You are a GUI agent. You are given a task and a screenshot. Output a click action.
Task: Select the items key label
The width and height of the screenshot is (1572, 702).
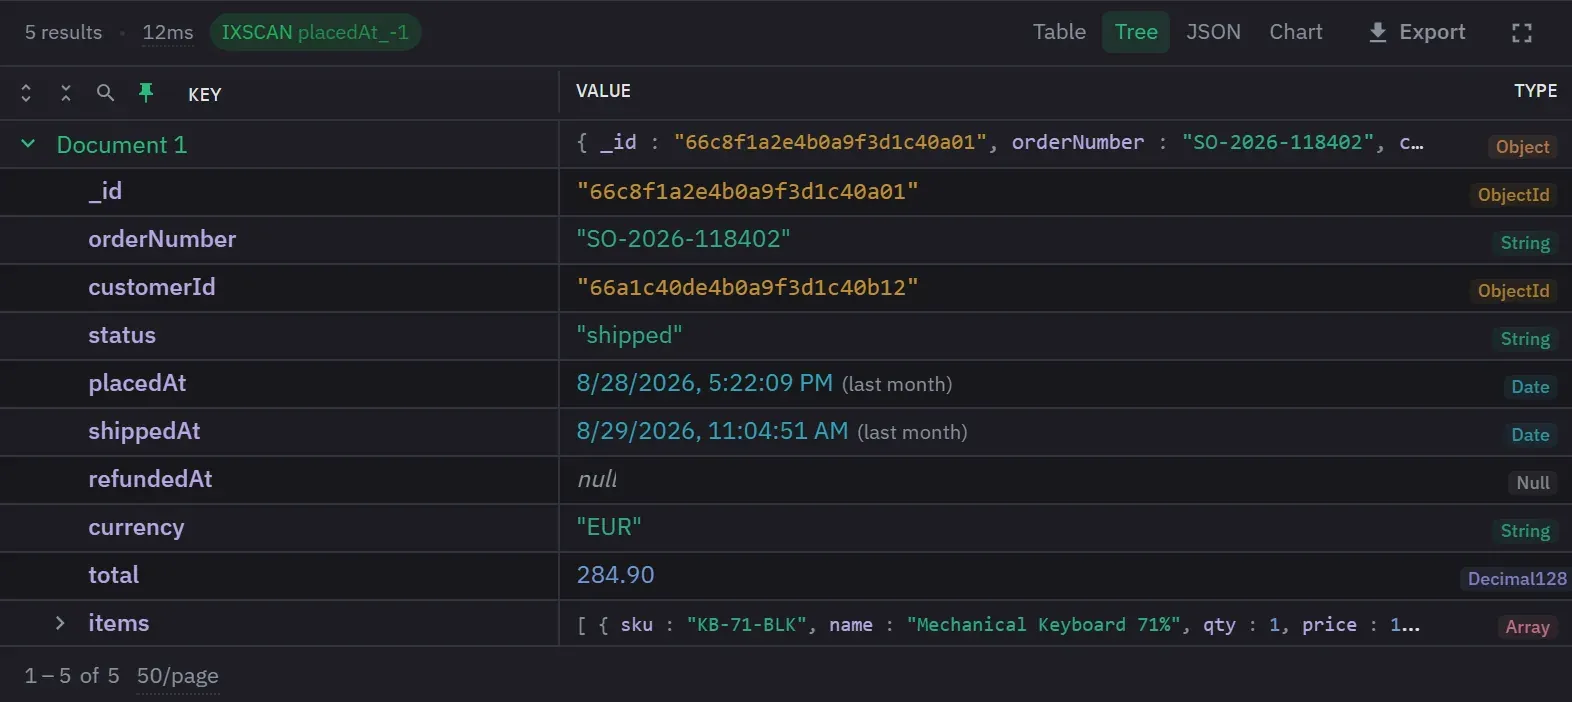[119, 623]
